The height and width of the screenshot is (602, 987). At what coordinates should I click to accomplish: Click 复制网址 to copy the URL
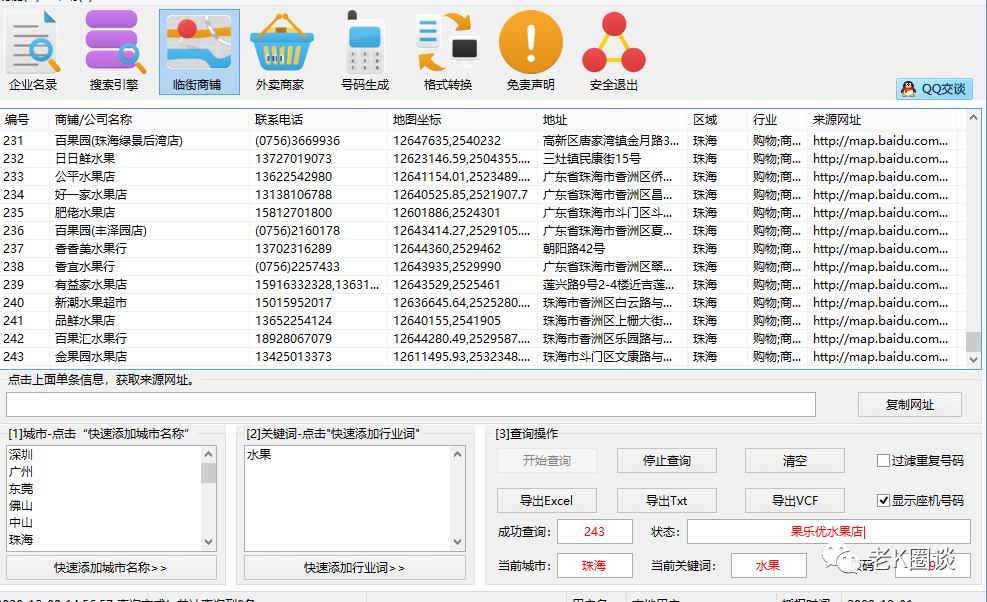pos(909,404)
